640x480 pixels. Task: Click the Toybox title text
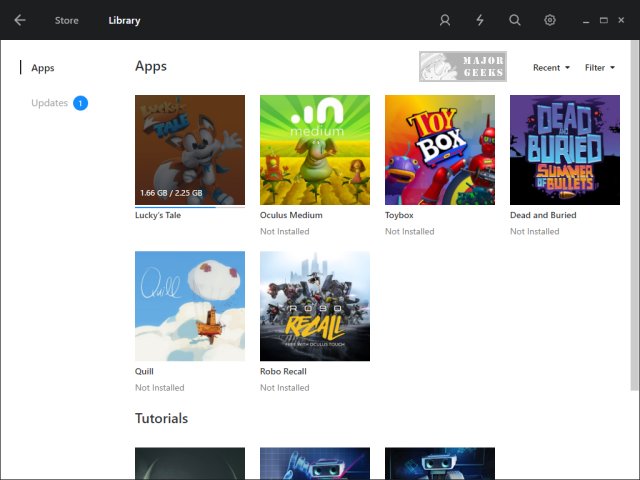tap(399, 215)
